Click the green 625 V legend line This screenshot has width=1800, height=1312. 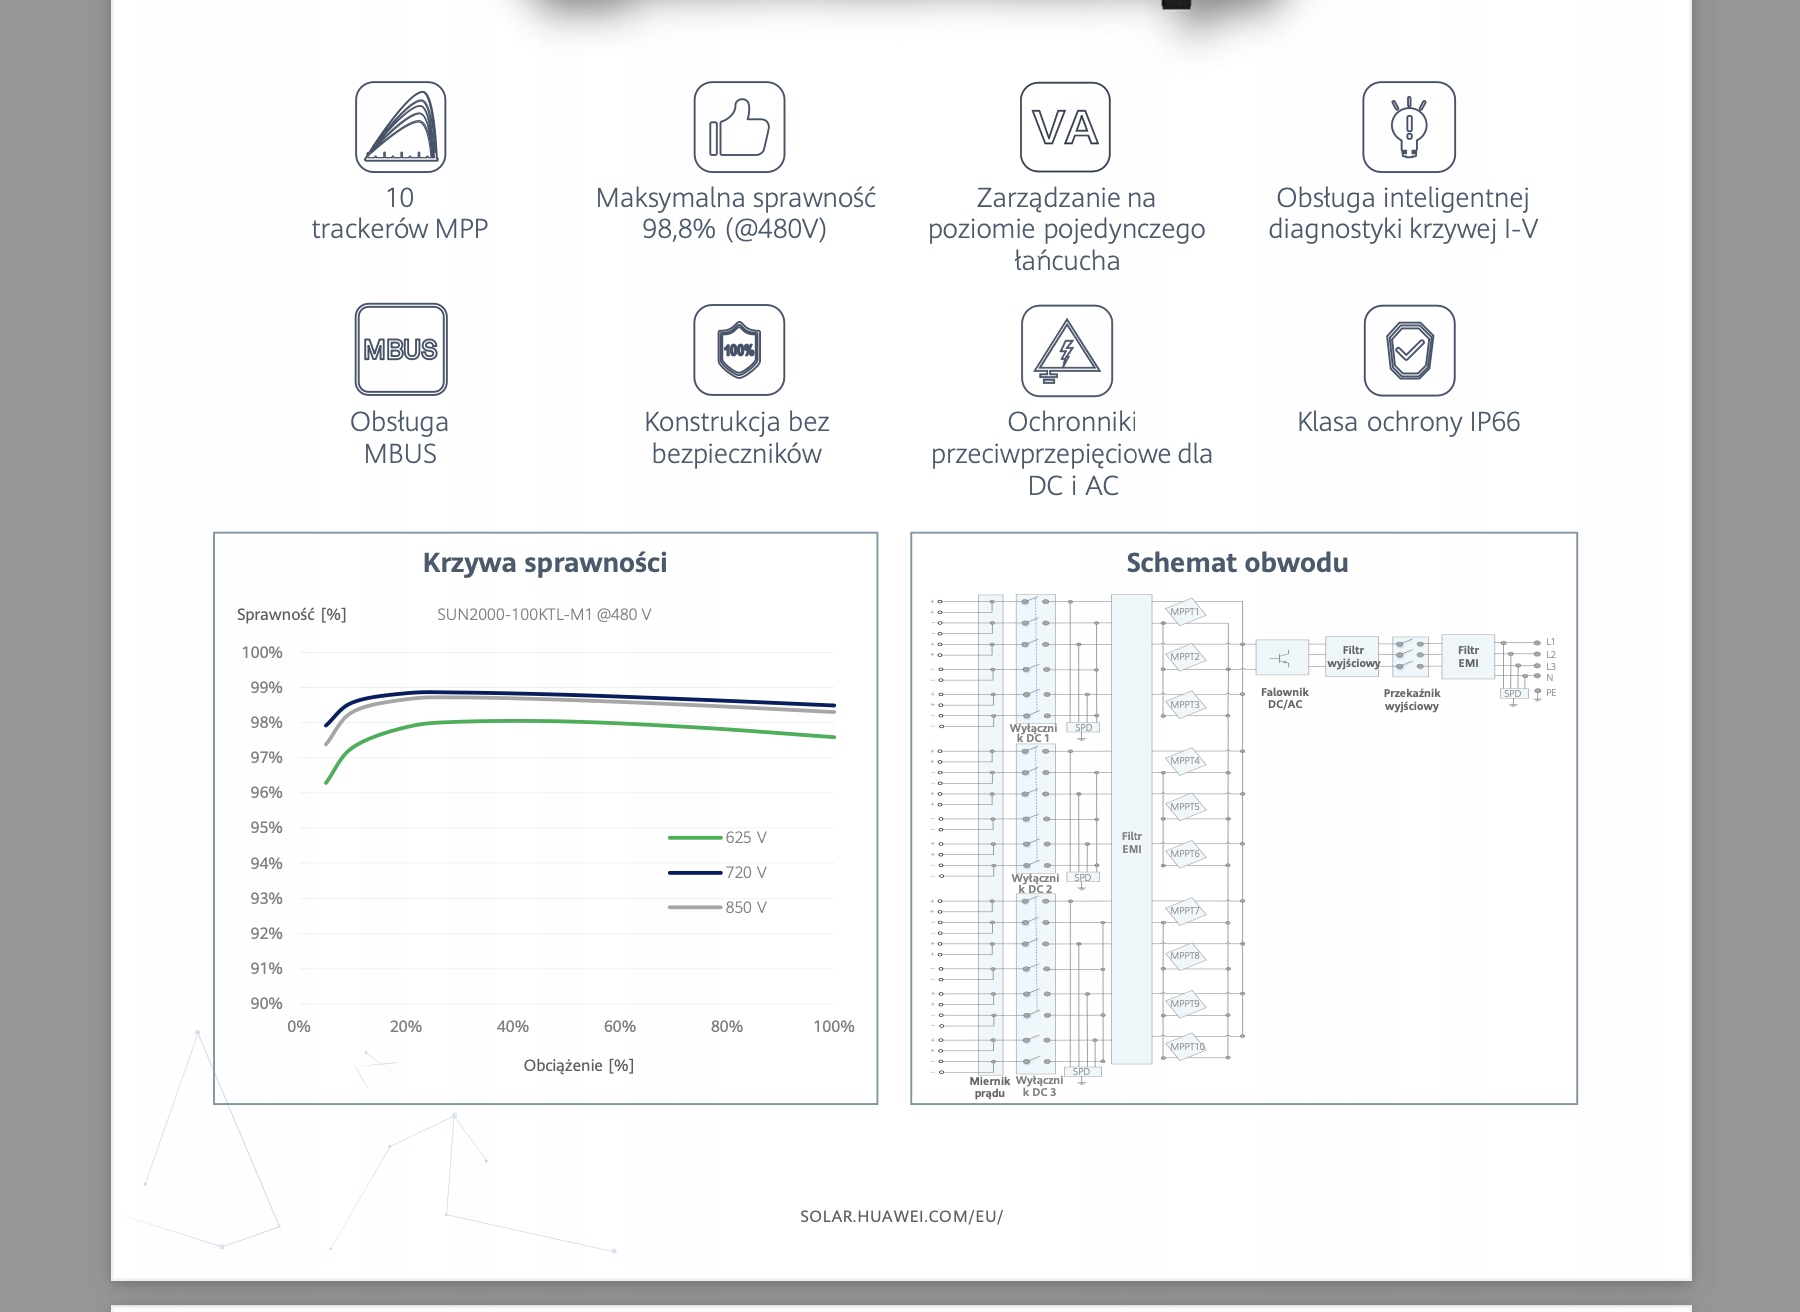tap(695, 837)
